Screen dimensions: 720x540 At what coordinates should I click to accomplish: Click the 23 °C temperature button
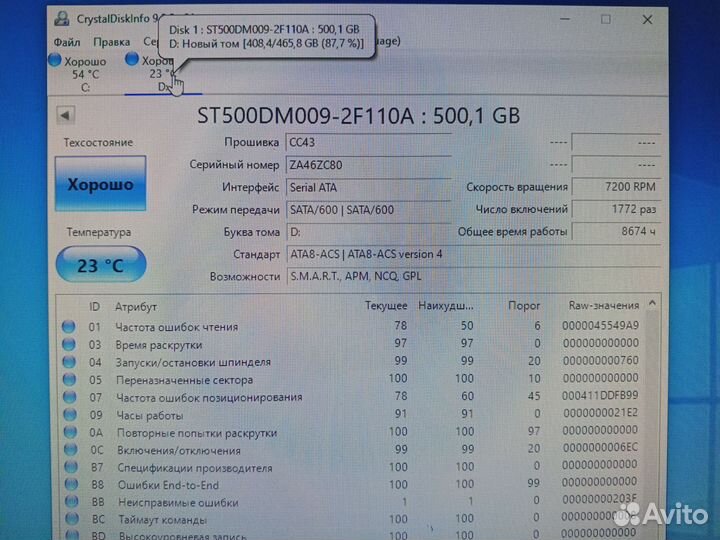(x=100, y=266)
